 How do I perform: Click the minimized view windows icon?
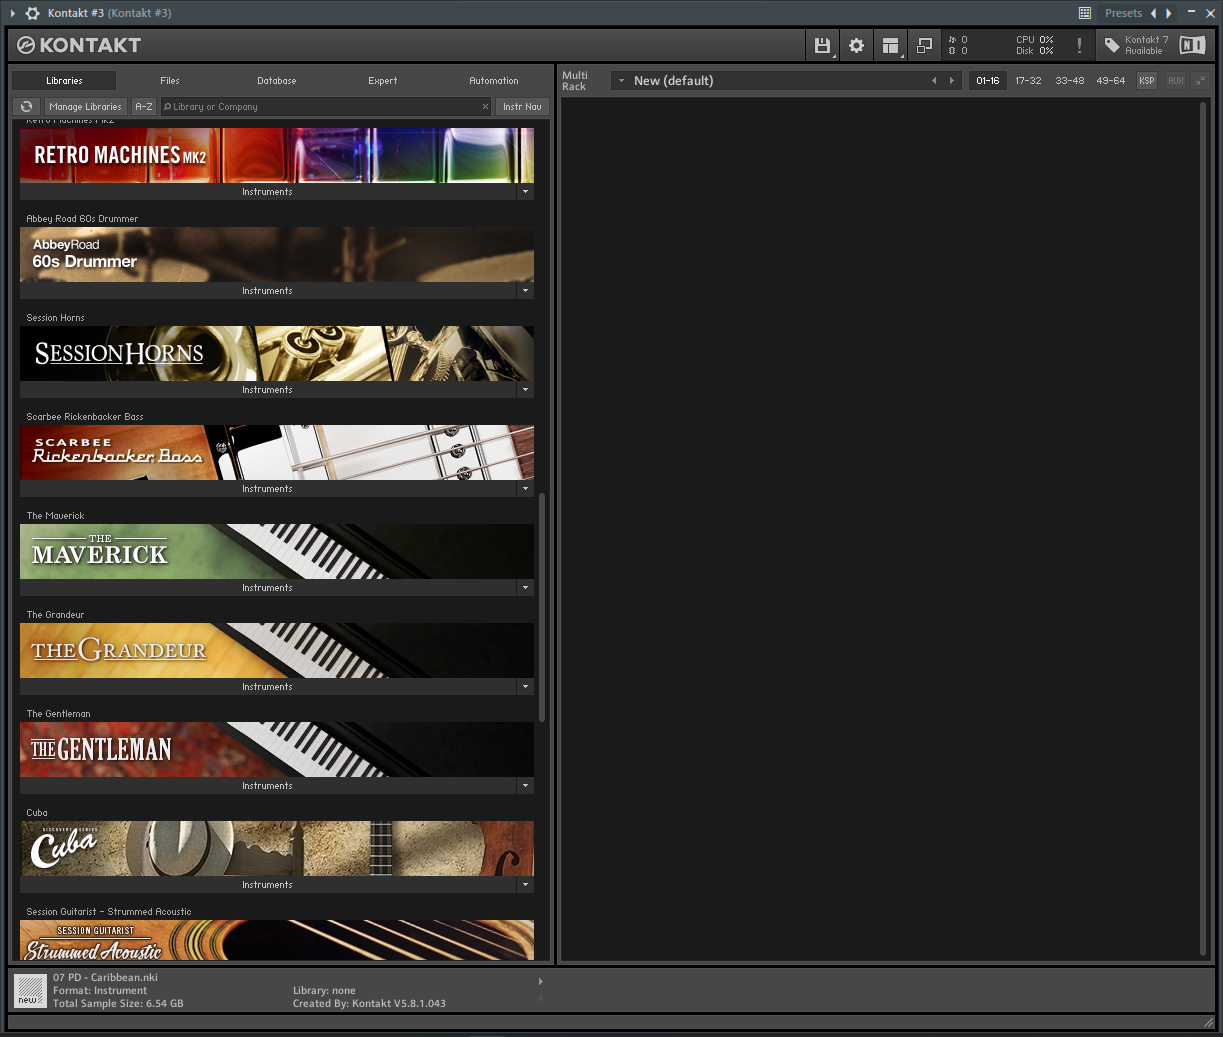point(924,45)
